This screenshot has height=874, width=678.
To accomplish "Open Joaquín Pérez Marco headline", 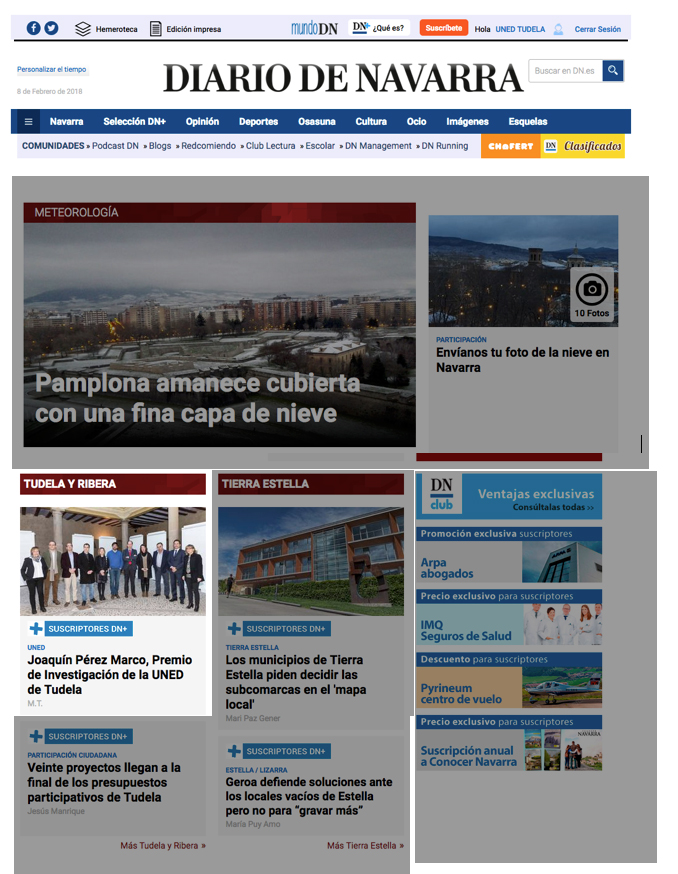I will click(110, 674).
